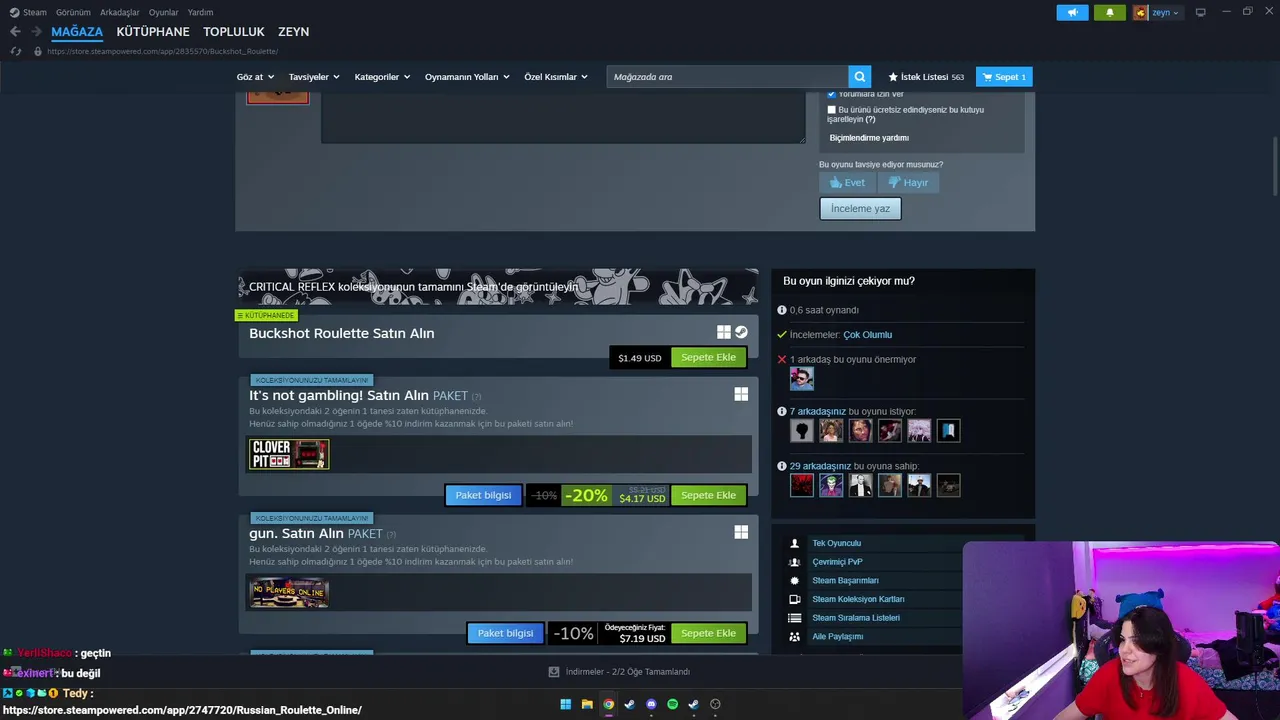Viewport: 1280px width, 720px height.
Task: Click Windows icon on gun. bundle
Action: click(x=741, y=533)
